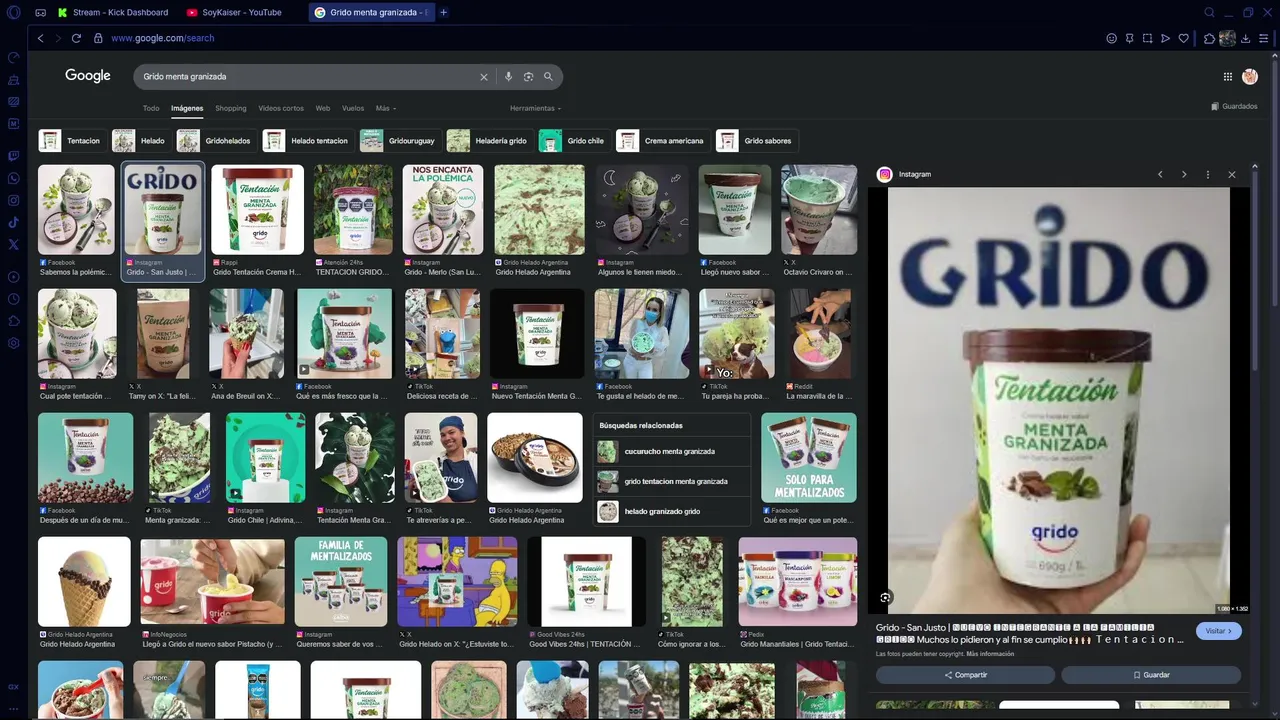Click the Visitar button
Image resolution: width=1280 pixels, height=720 pixels.
coord(1218,631)
